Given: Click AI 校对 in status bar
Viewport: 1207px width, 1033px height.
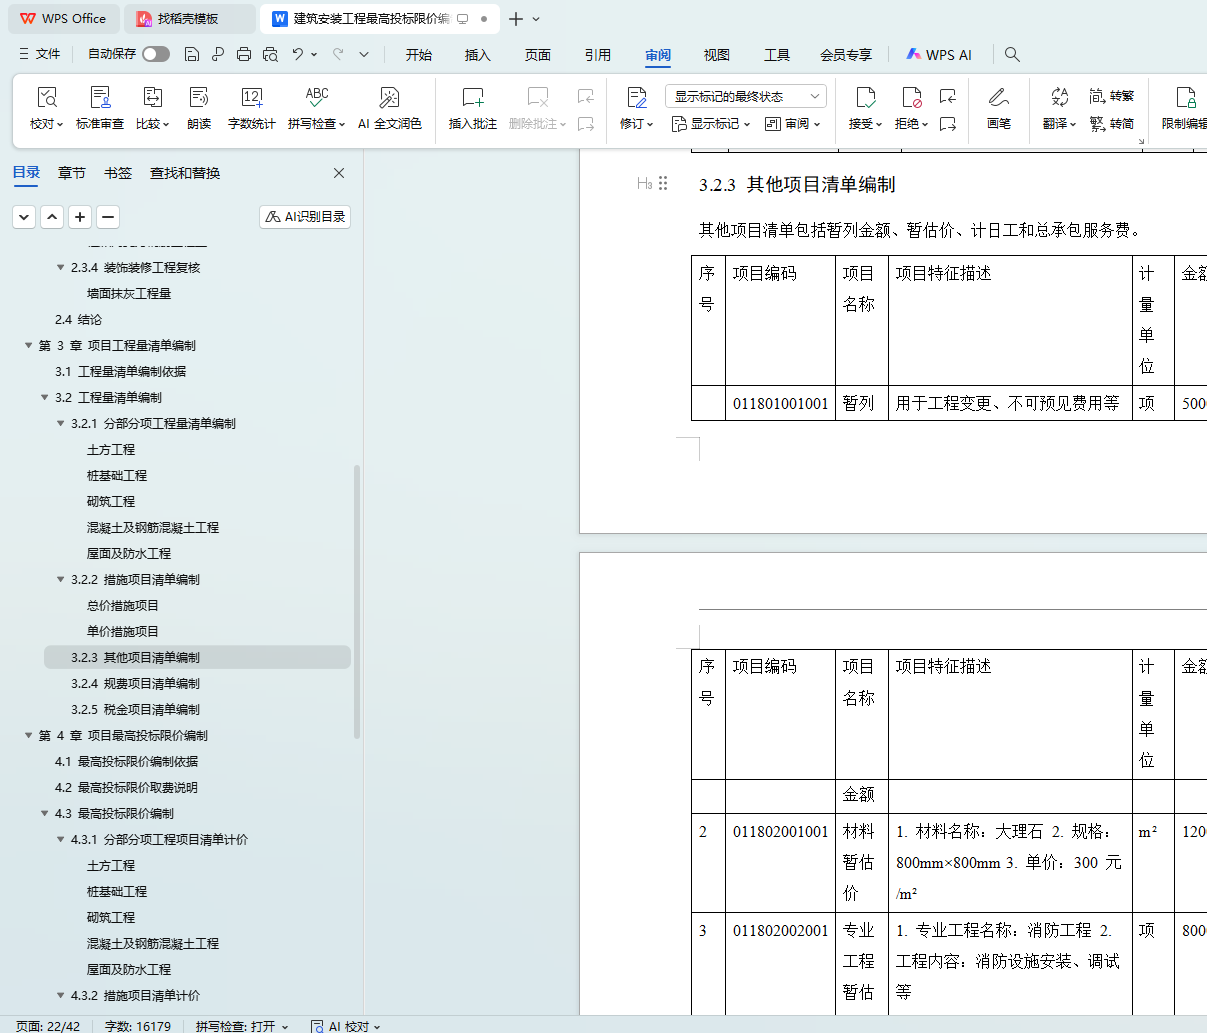Looking at the screenshot, I should coord(346,1026).
